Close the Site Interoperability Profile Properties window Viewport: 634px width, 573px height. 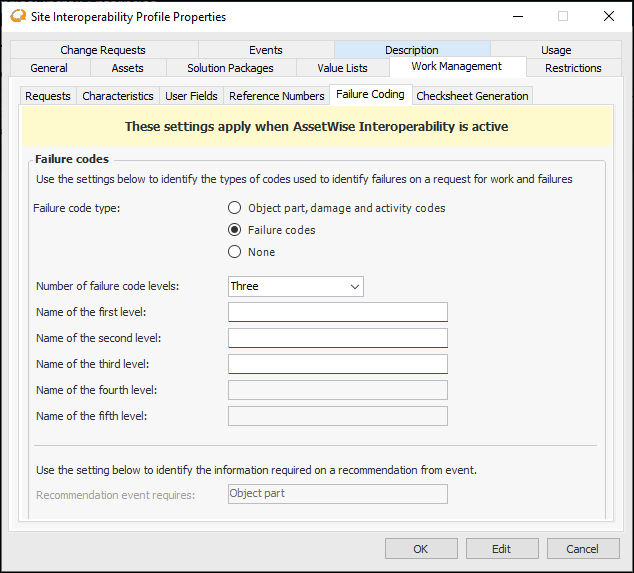(608, 16)
